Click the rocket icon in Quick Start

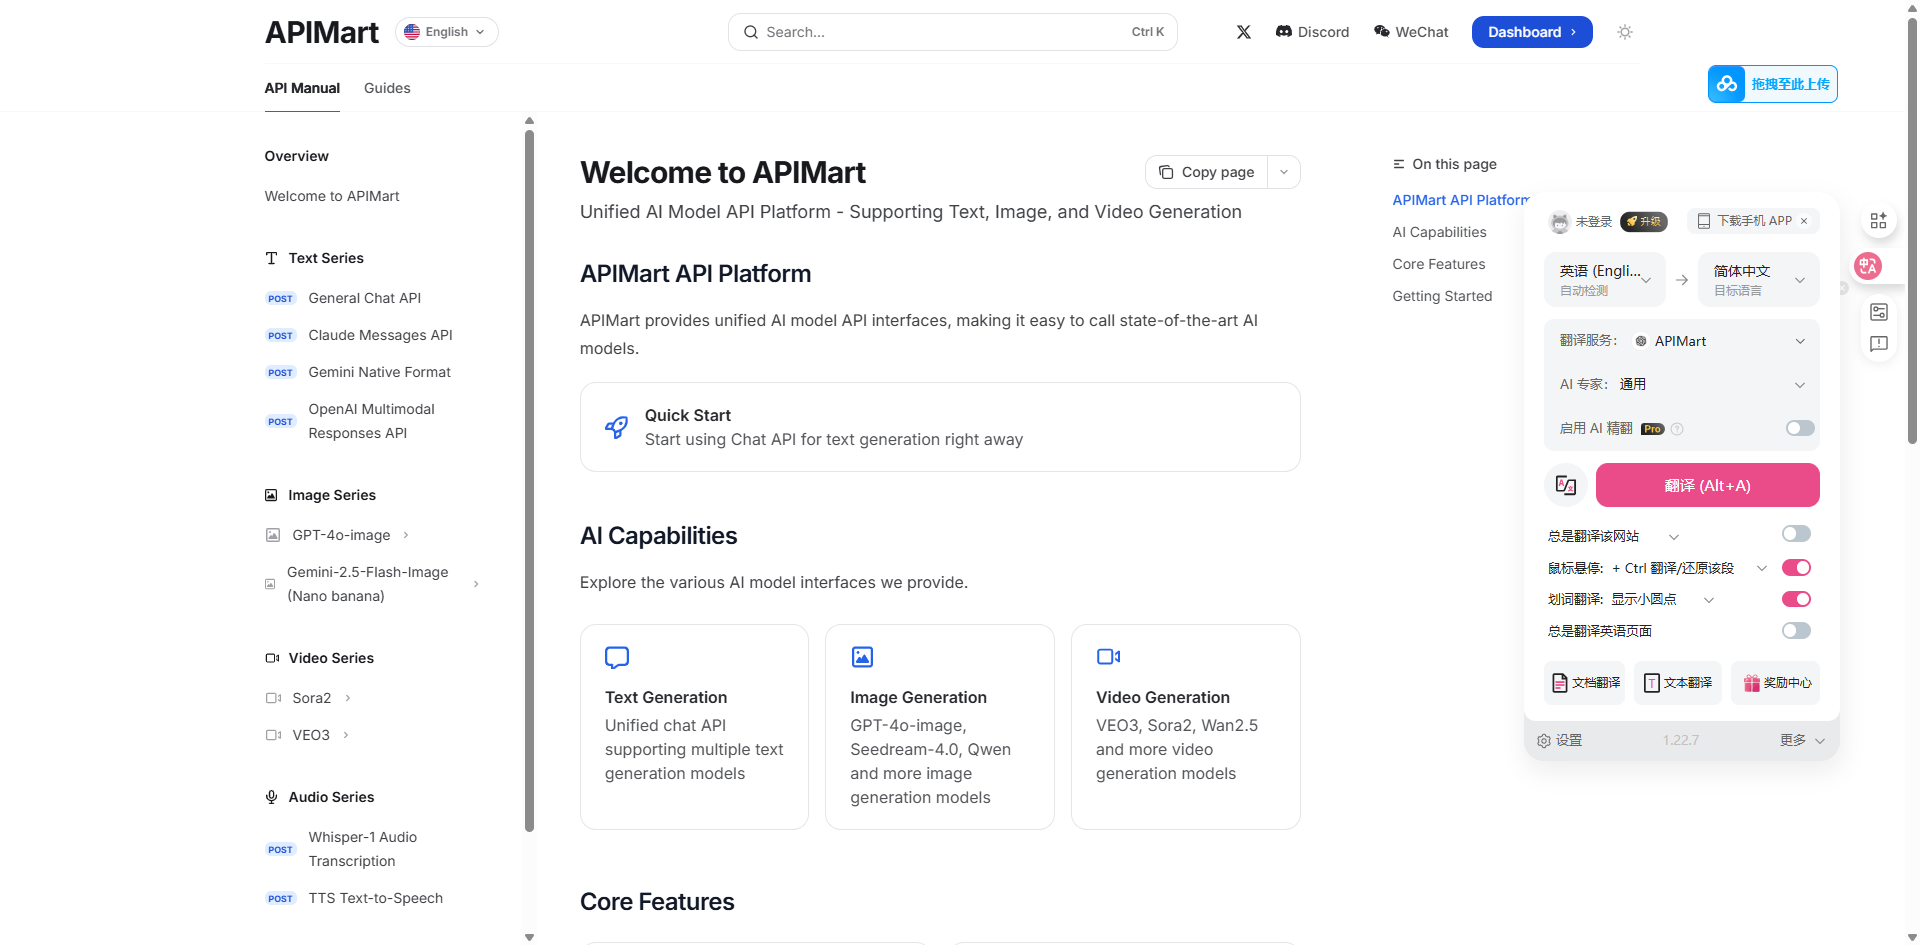617,427
